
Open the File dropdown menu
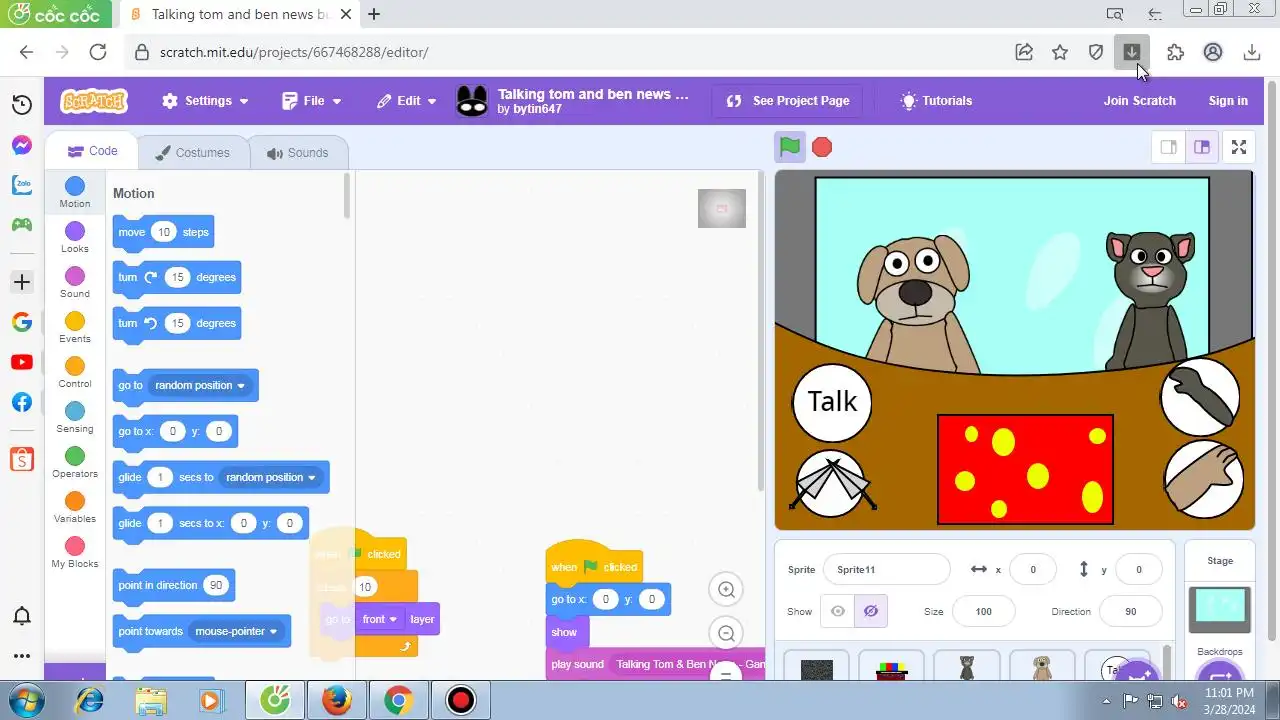pos(312,101)
